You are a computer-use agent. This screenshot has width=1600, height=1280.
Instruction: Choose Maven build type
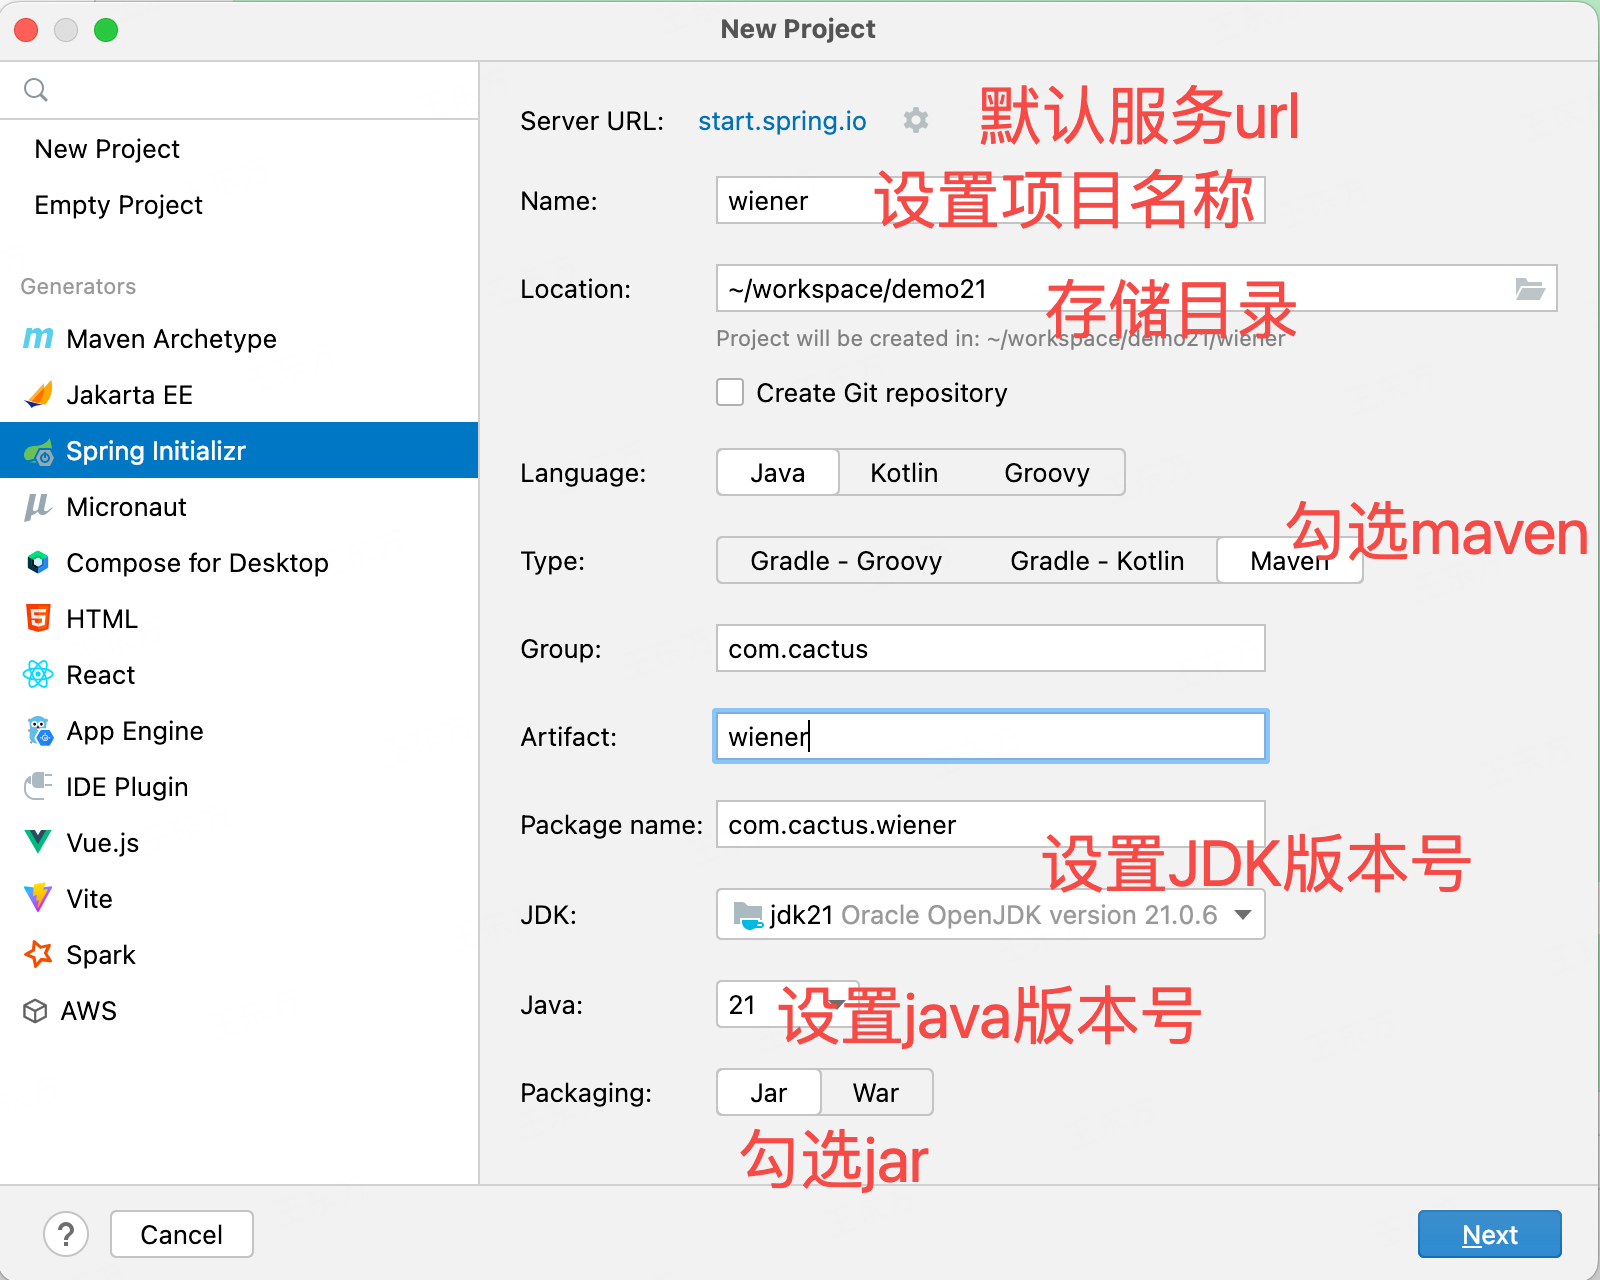pyautogui.click(x=1290, y=560)
